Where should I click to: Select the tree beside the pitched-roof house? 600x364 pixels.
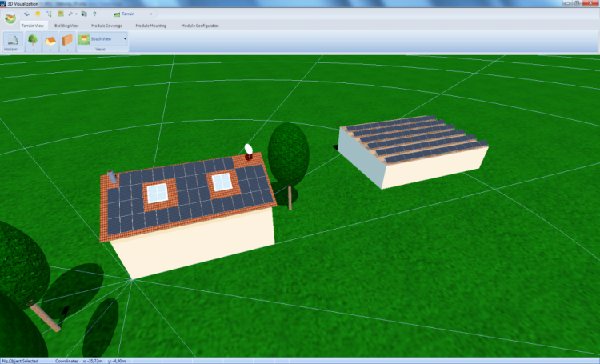(289, 165)
